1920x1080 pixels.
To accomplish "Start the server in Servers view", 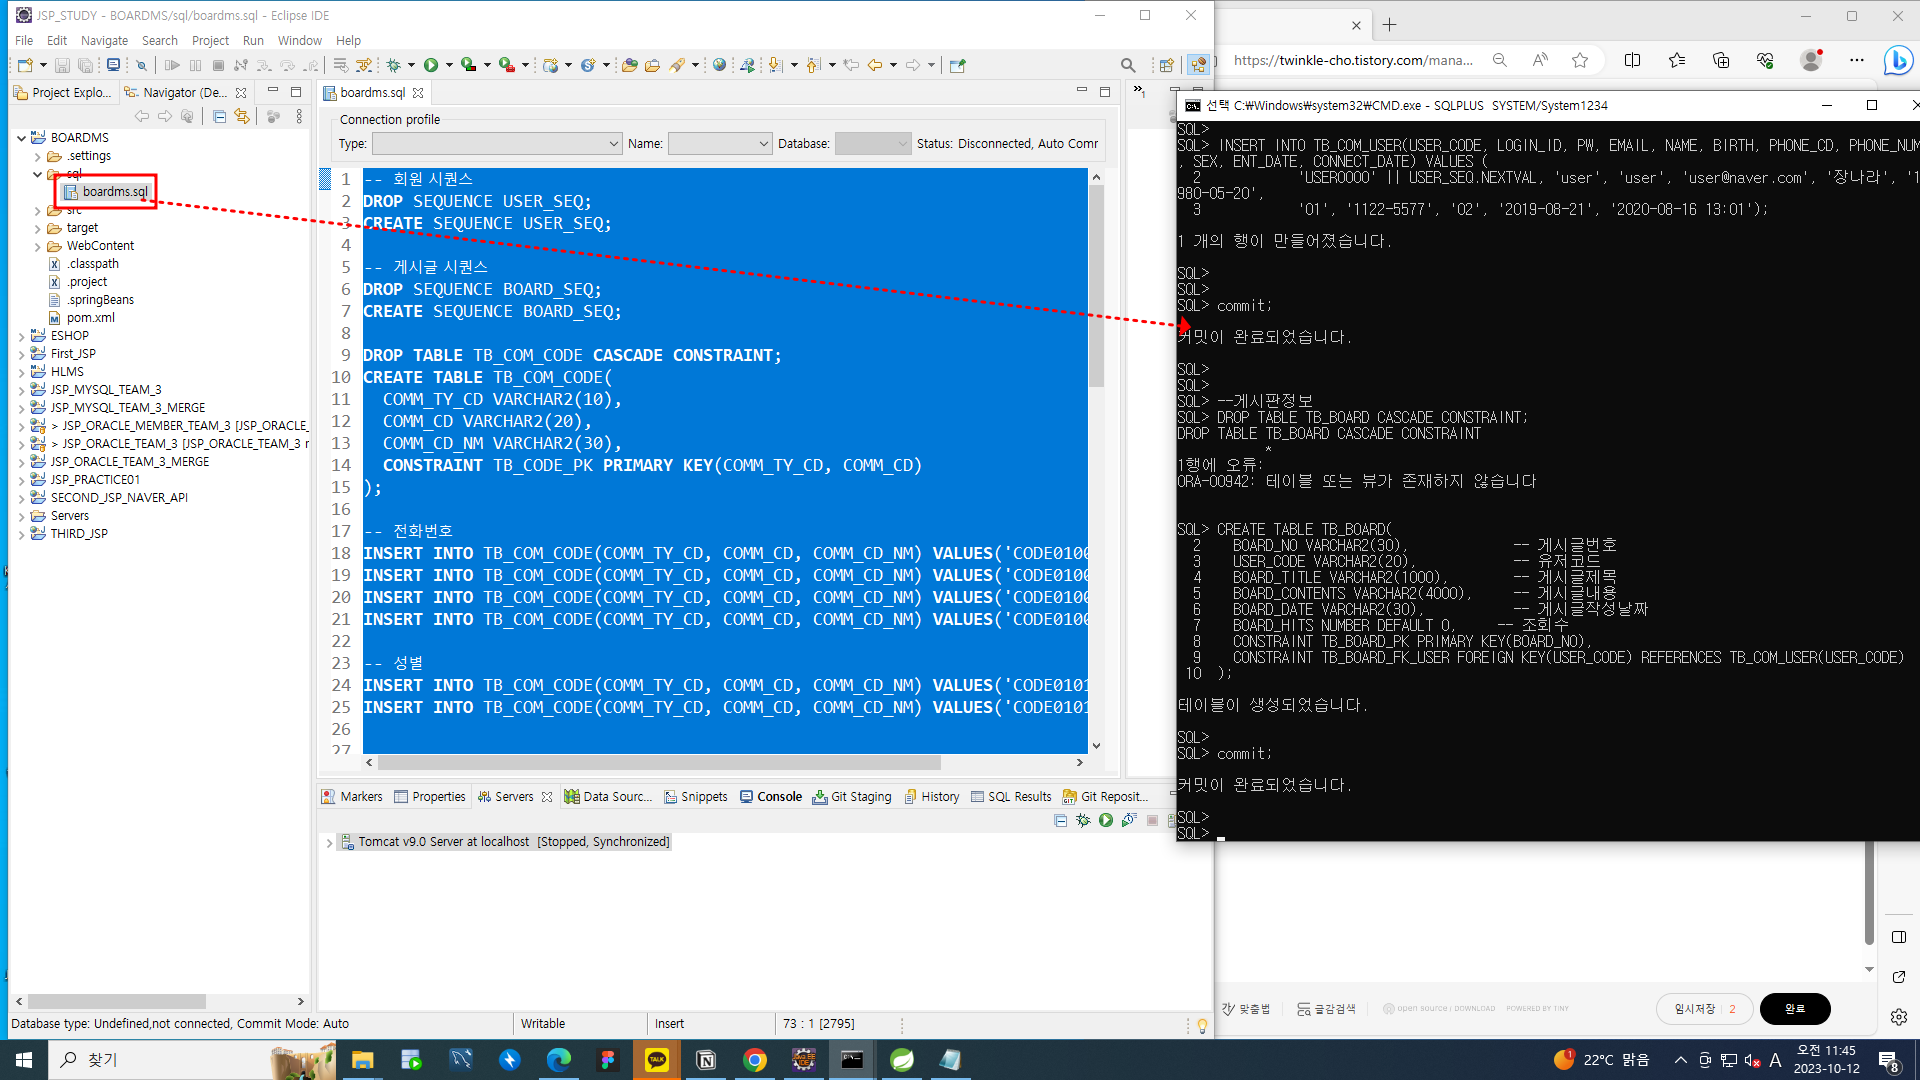I will pyautogui.click(x=1106, y=820).
